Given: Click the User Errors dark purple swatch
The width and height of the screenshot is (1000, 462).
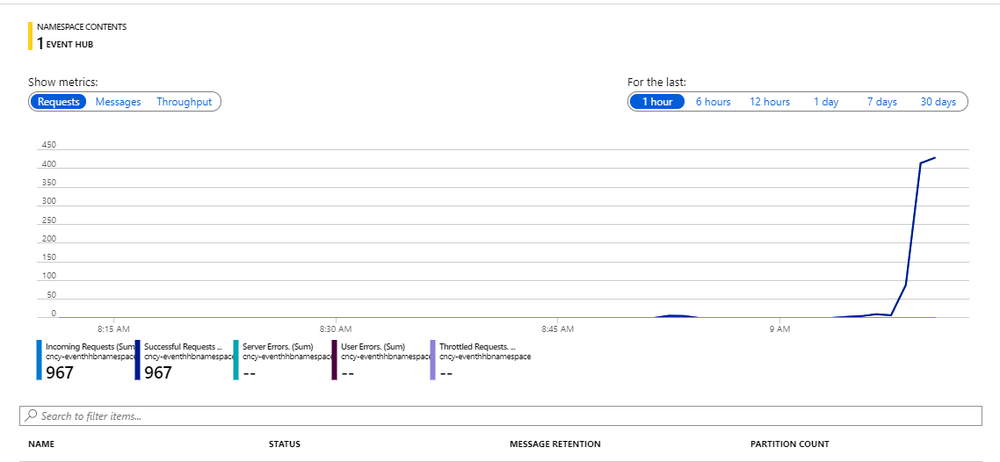Looking at the screenshot, I should [334, 359].
